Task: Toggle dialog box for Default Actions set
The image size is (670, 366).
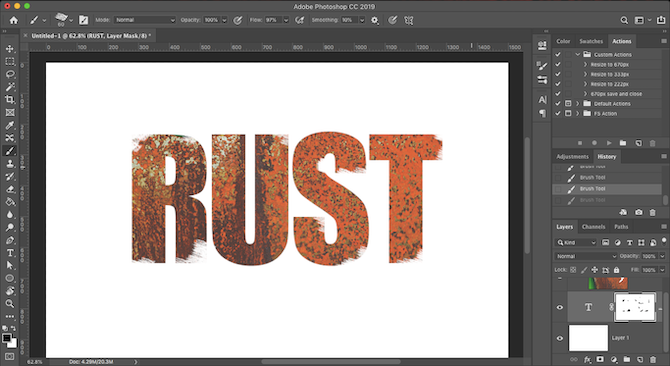Action: (x=568, y=104)
